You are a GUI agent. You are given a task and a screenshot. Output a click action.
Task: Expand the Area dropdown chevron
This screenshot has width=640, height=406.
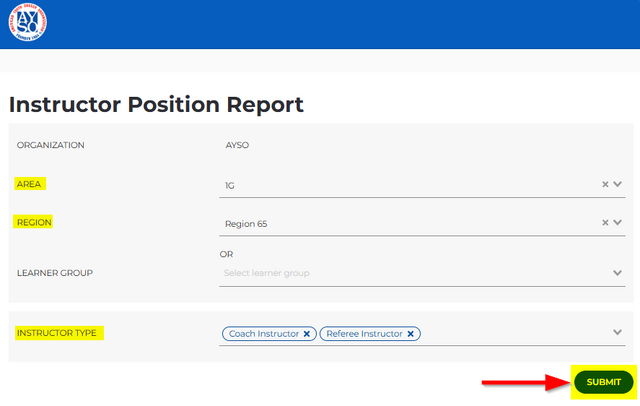point(618,184)
